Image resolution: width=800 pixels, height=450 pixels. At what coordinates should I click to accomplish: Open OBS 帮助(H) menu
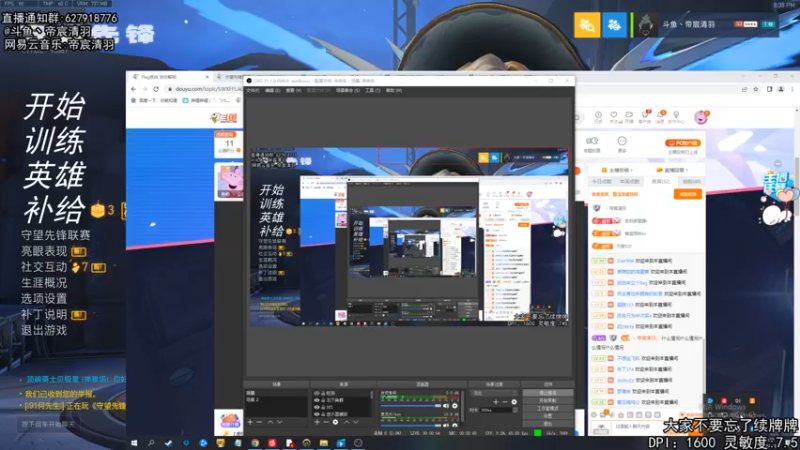[x=393, y=90]
